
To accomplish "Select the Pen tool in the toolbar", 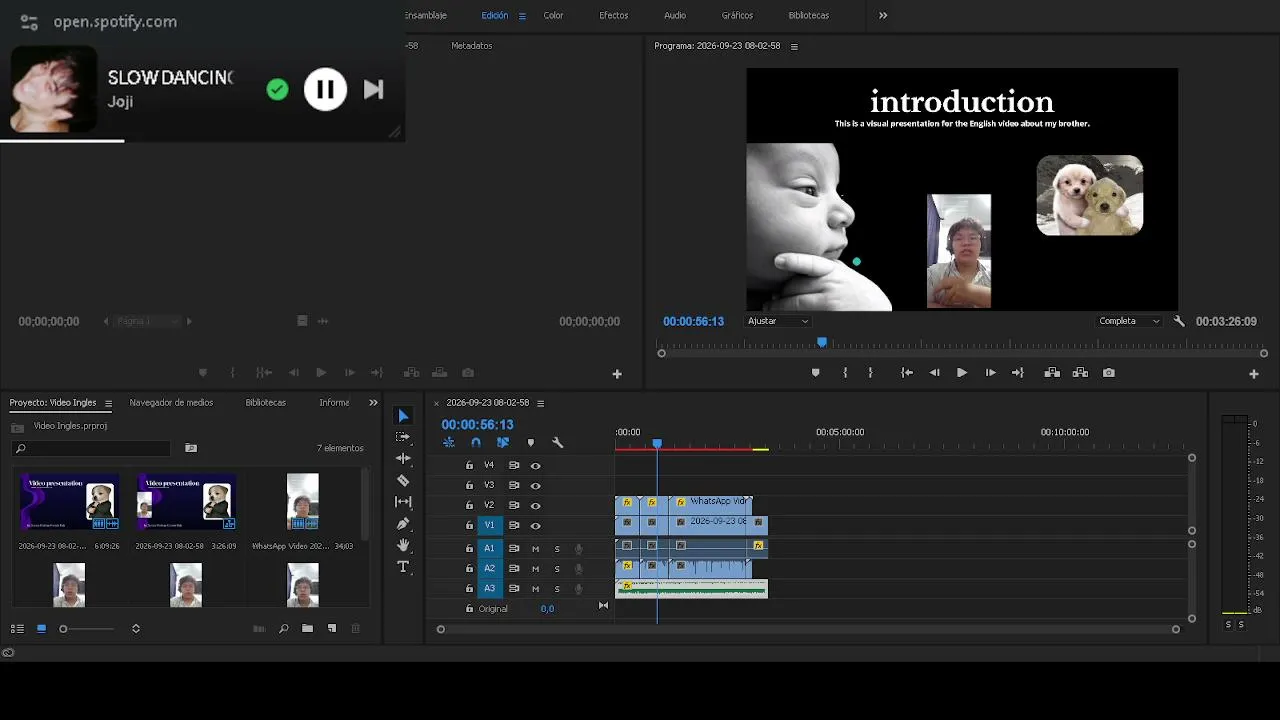I will click(403, 523).
